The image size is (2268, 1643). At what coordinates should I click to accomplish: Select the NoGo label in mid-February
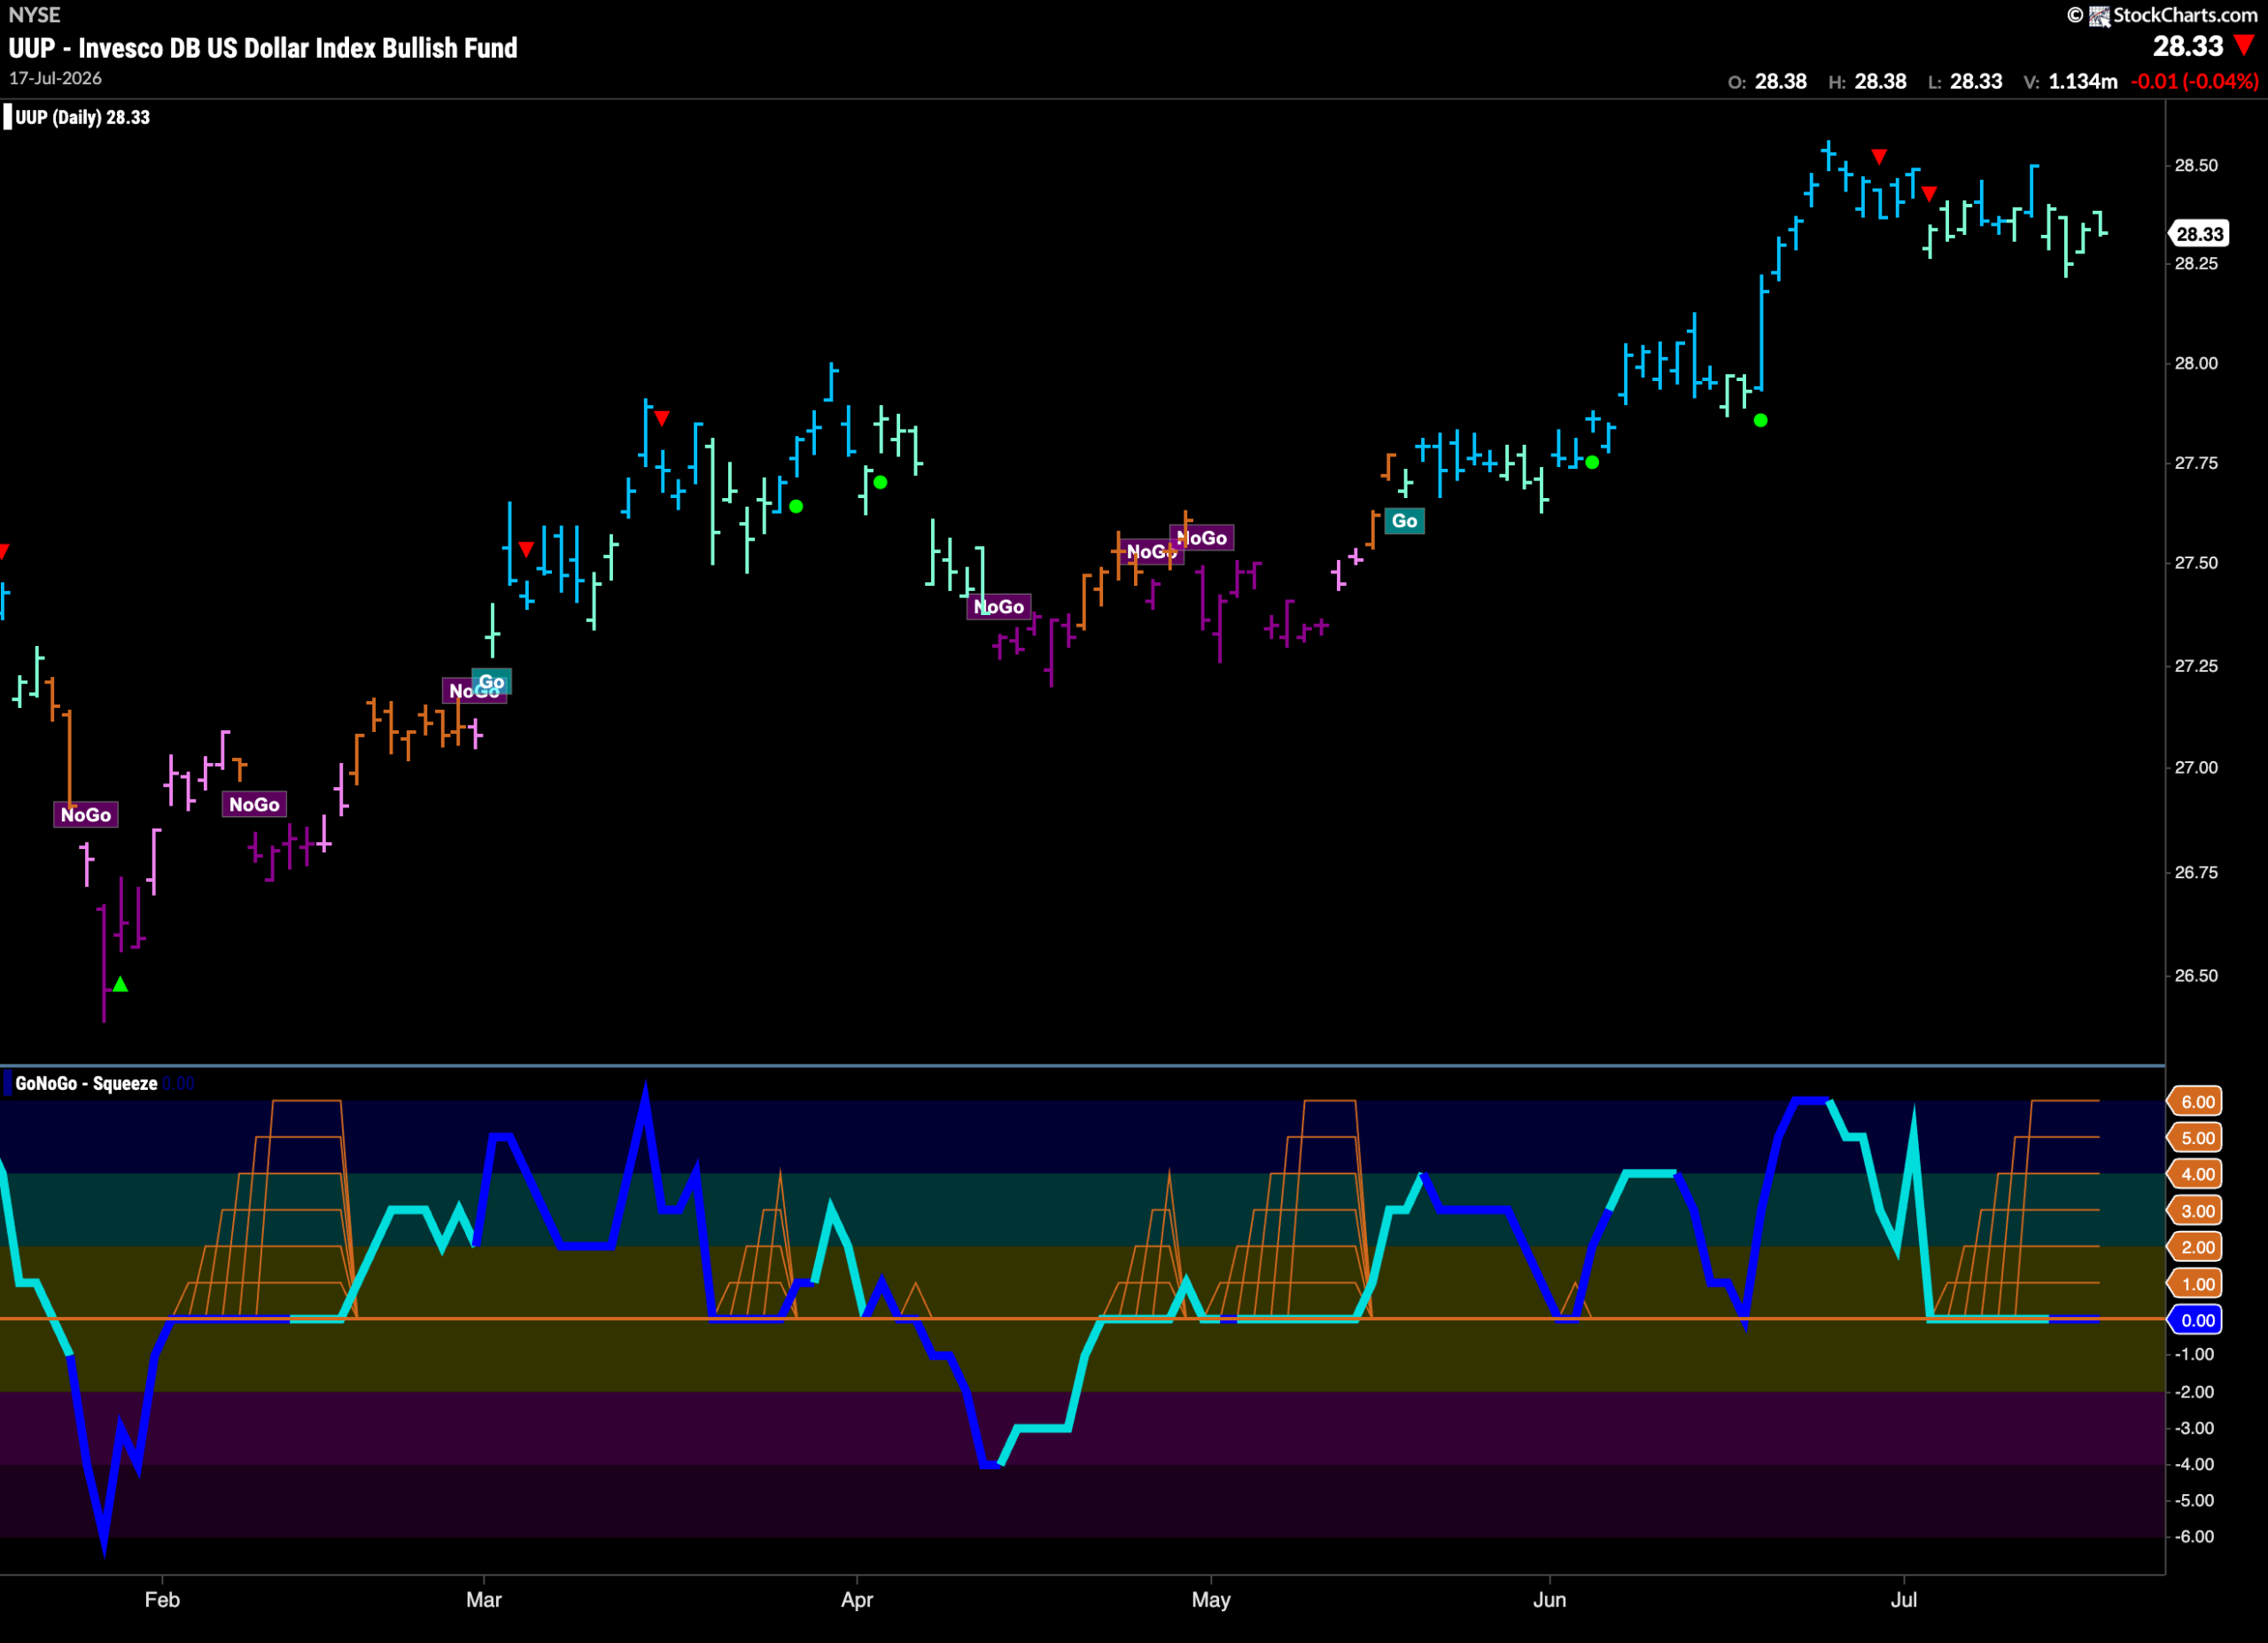[254, 804]
